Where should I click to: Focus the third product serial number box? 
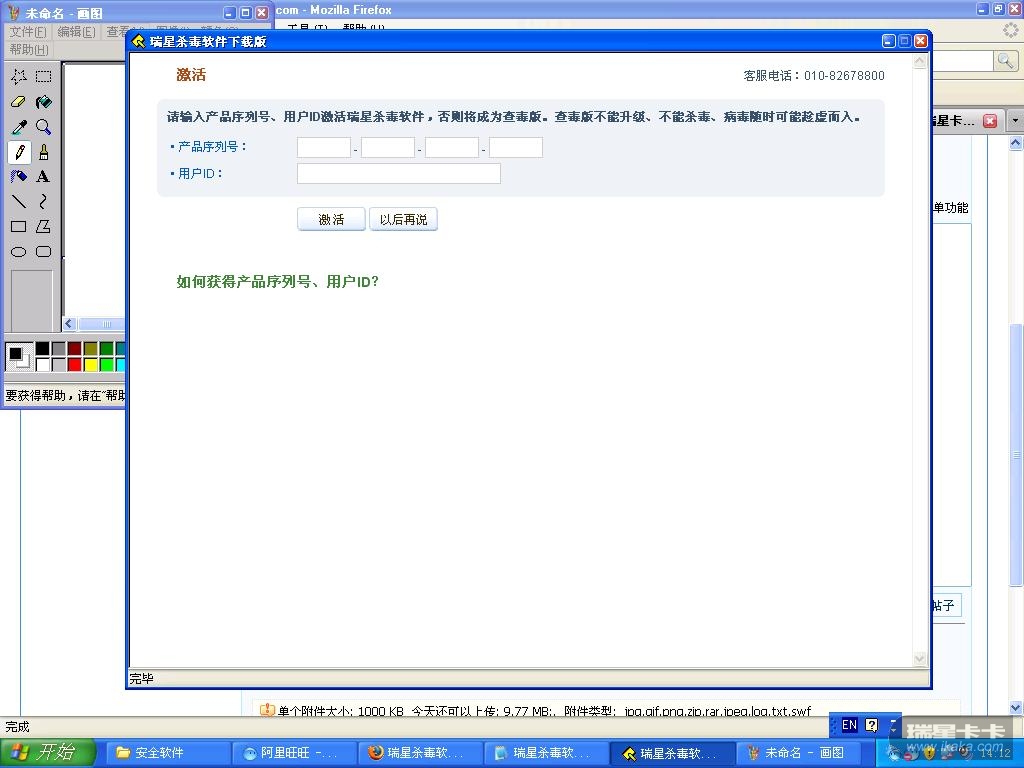point(452,147)
